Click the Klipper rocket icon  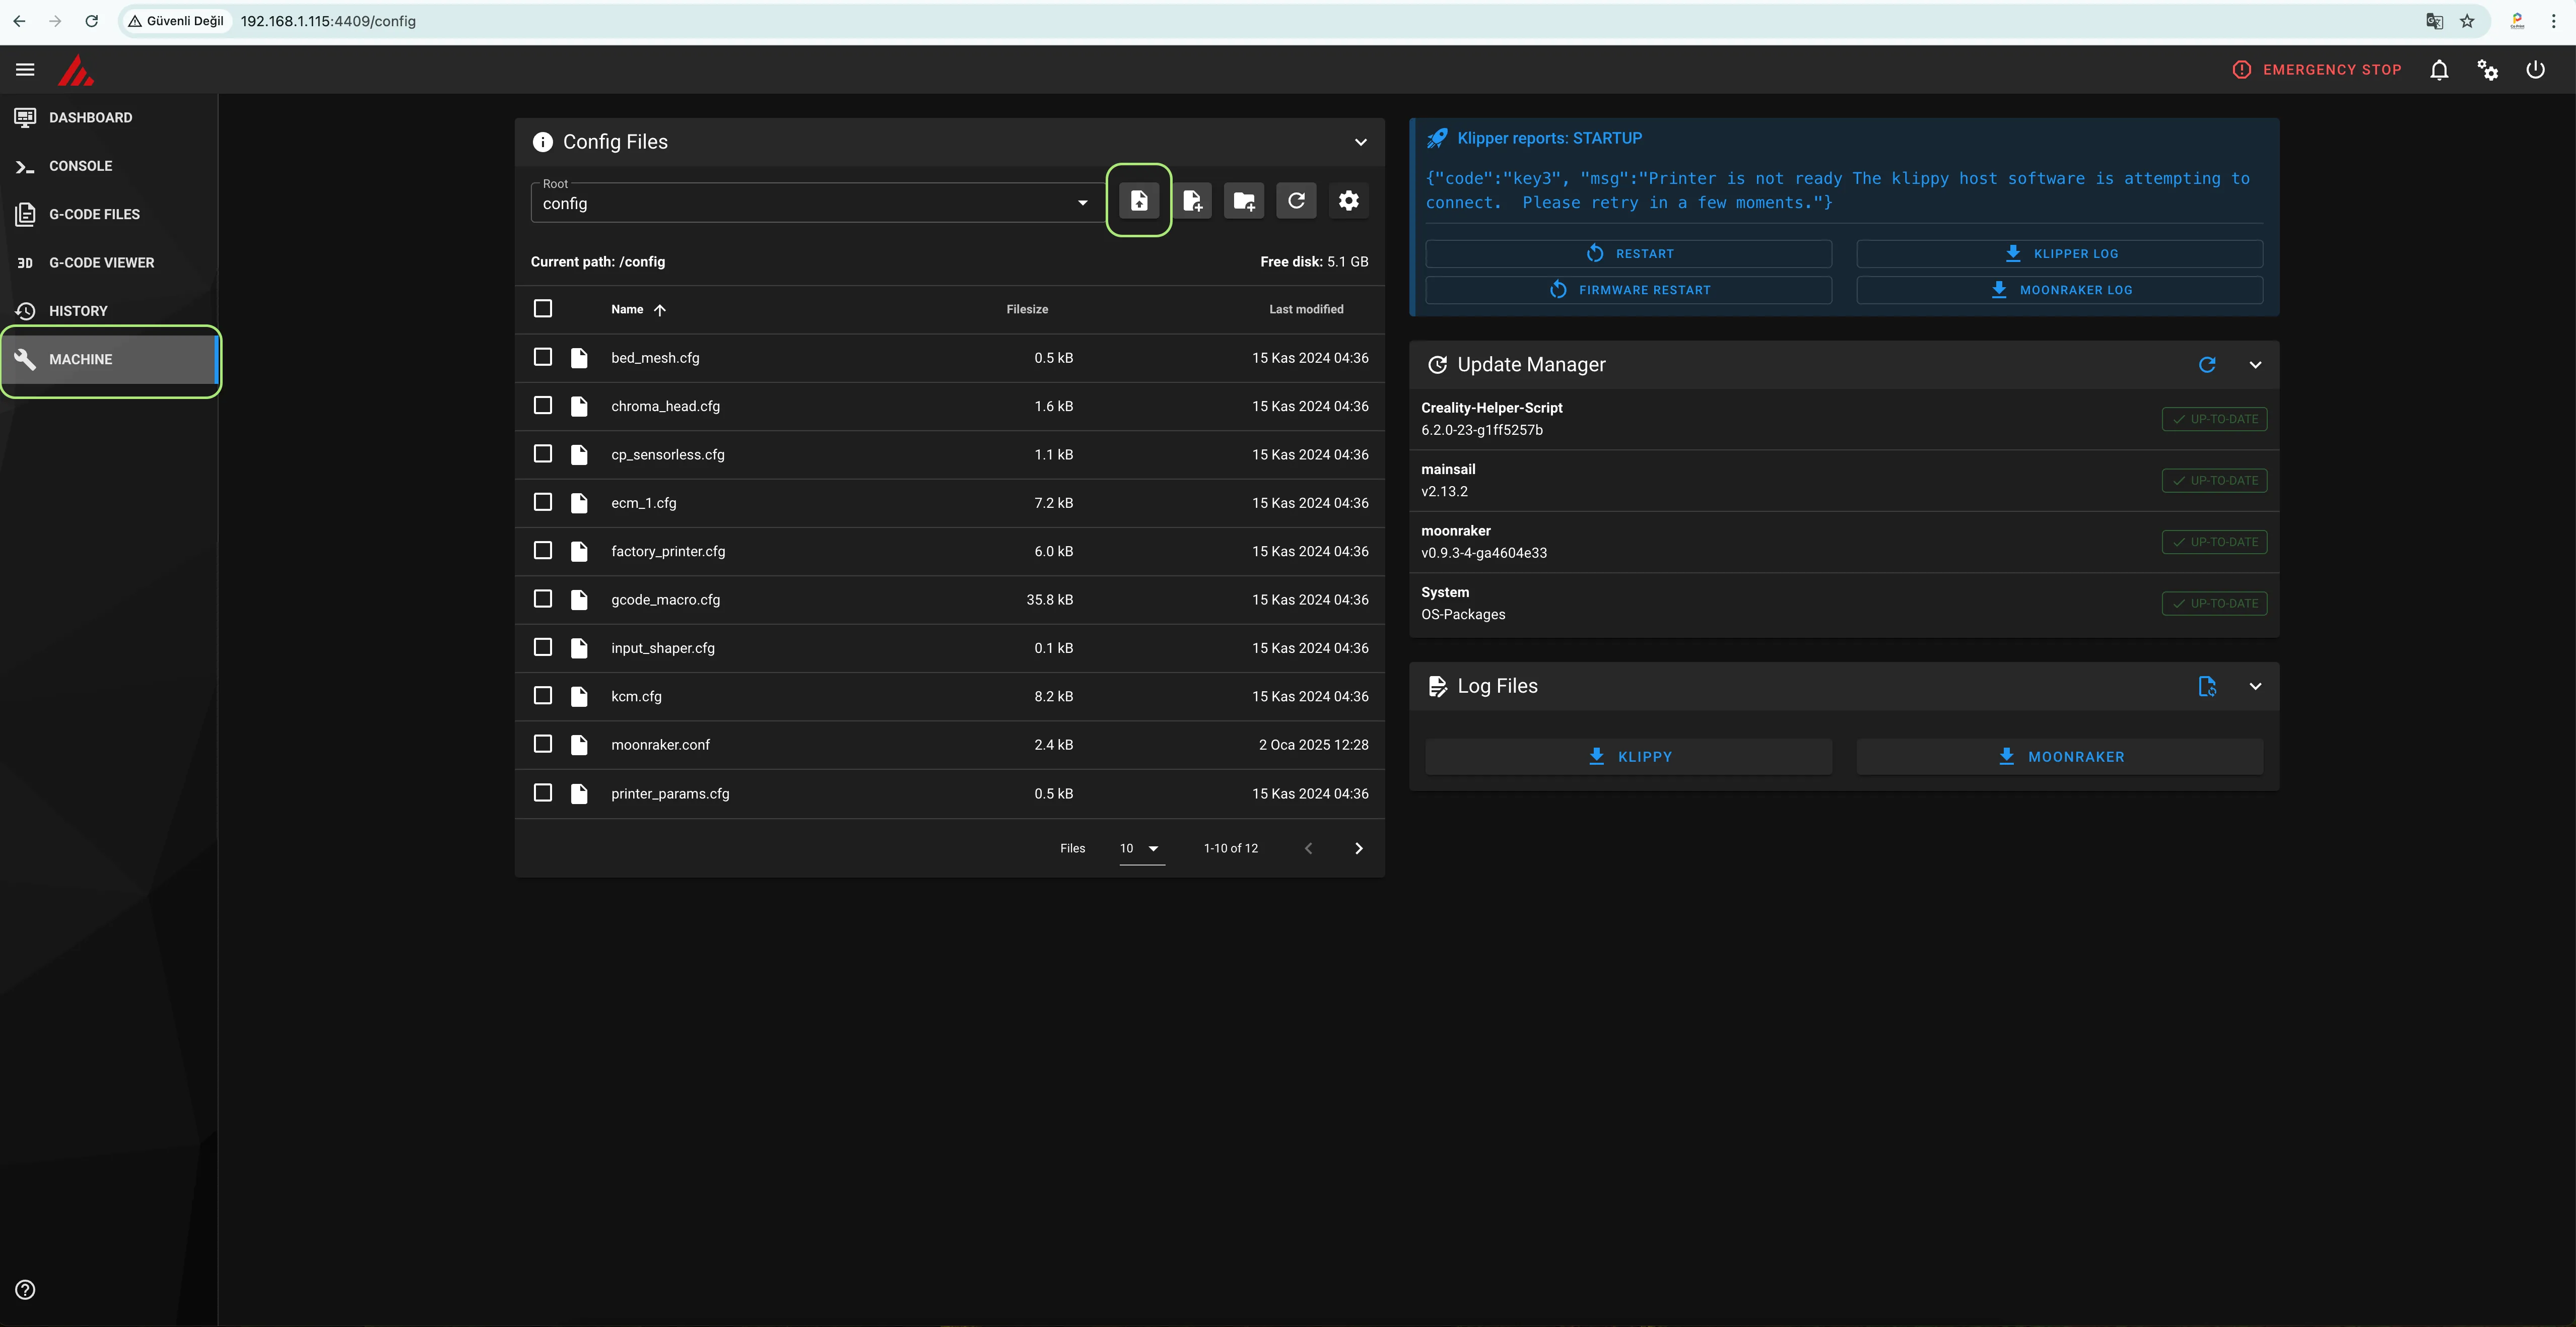coord(1437,138)
